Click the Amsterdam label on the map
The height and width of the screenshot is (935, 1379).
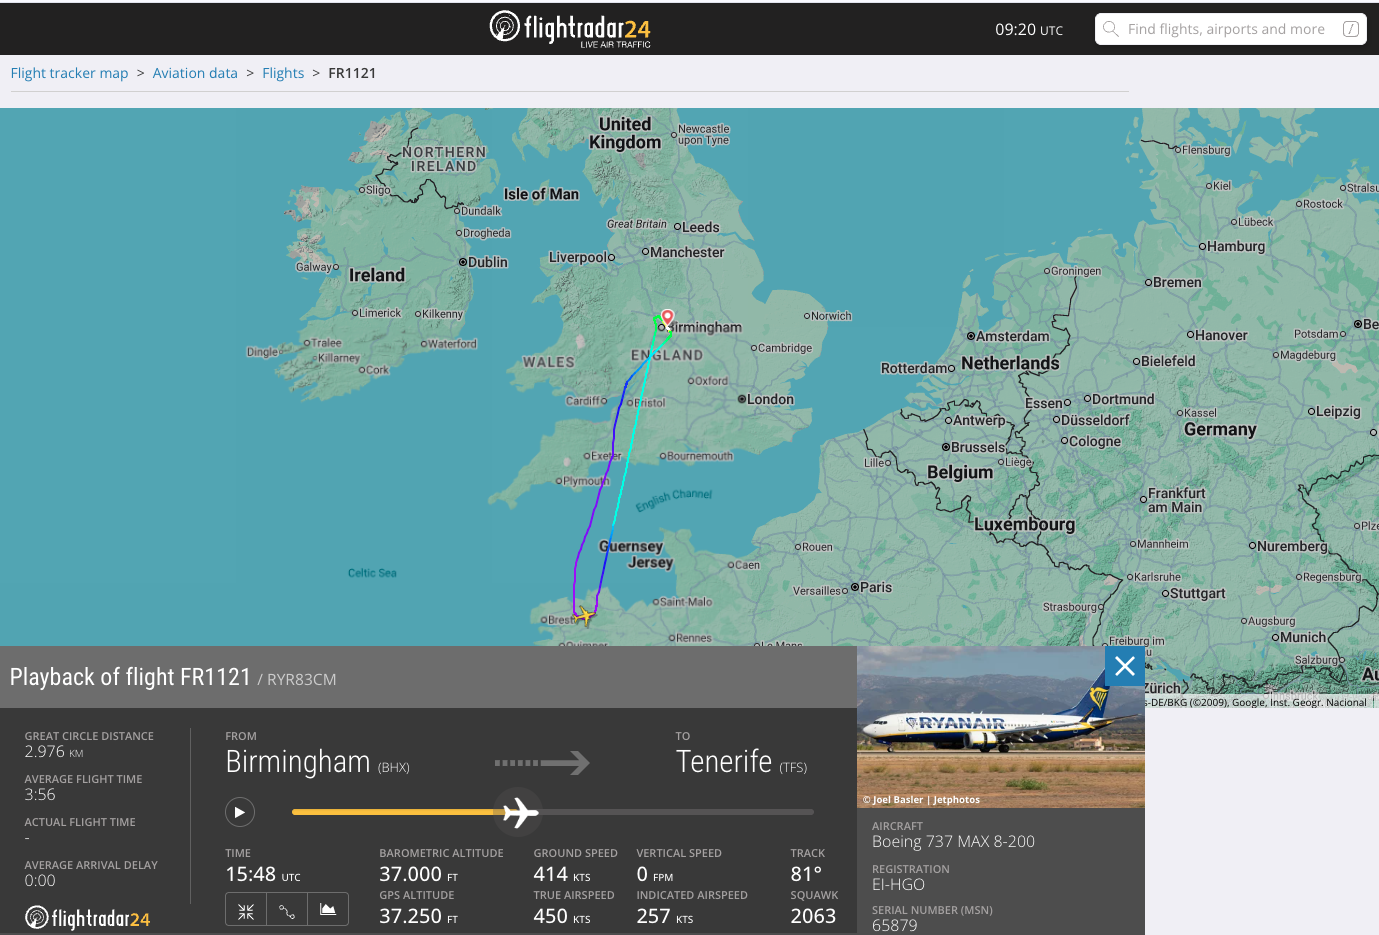pyautogui.click(x=1013, y=337)
